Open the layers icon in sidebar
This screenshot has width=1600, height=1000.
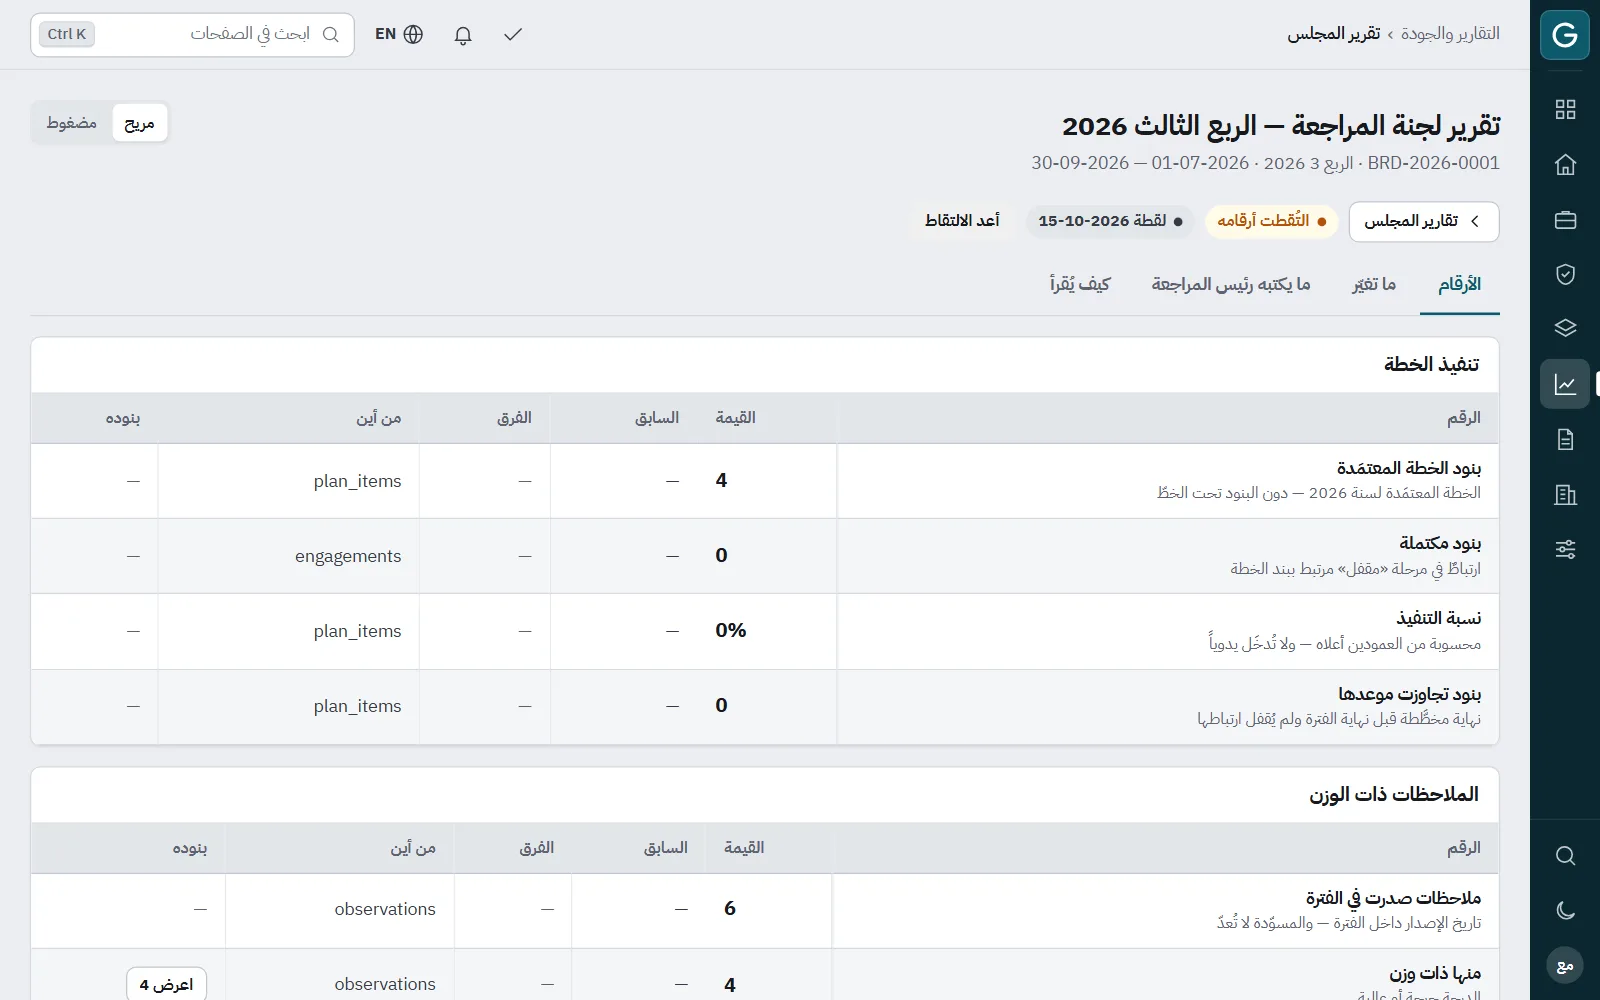pyautogui.click(x=1565, y=329)
